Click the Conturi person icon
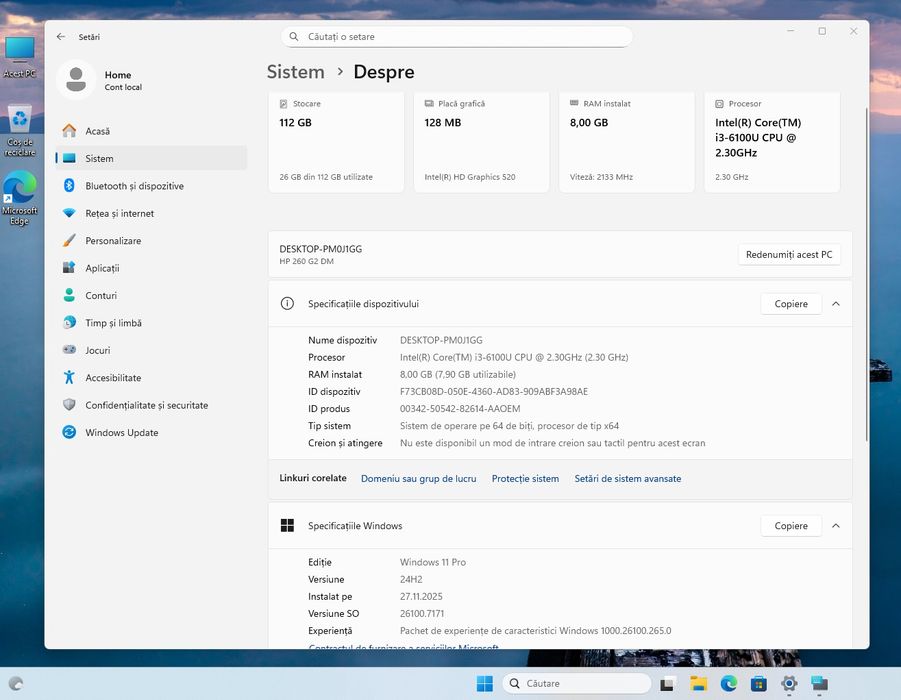The height and width of the screenshot is (700, 901). click(x=69, y=295)
